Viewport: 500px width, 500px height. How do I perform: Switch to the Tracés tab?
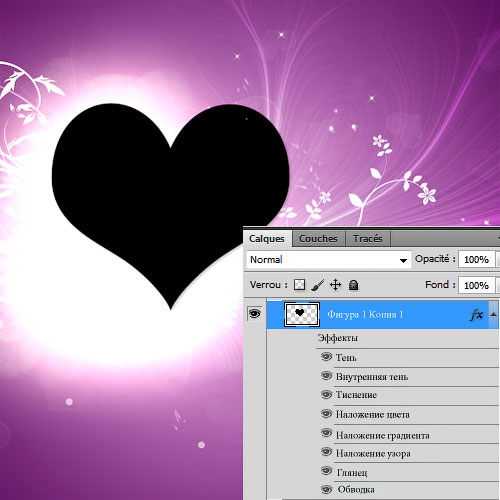(x=368, y=239)
